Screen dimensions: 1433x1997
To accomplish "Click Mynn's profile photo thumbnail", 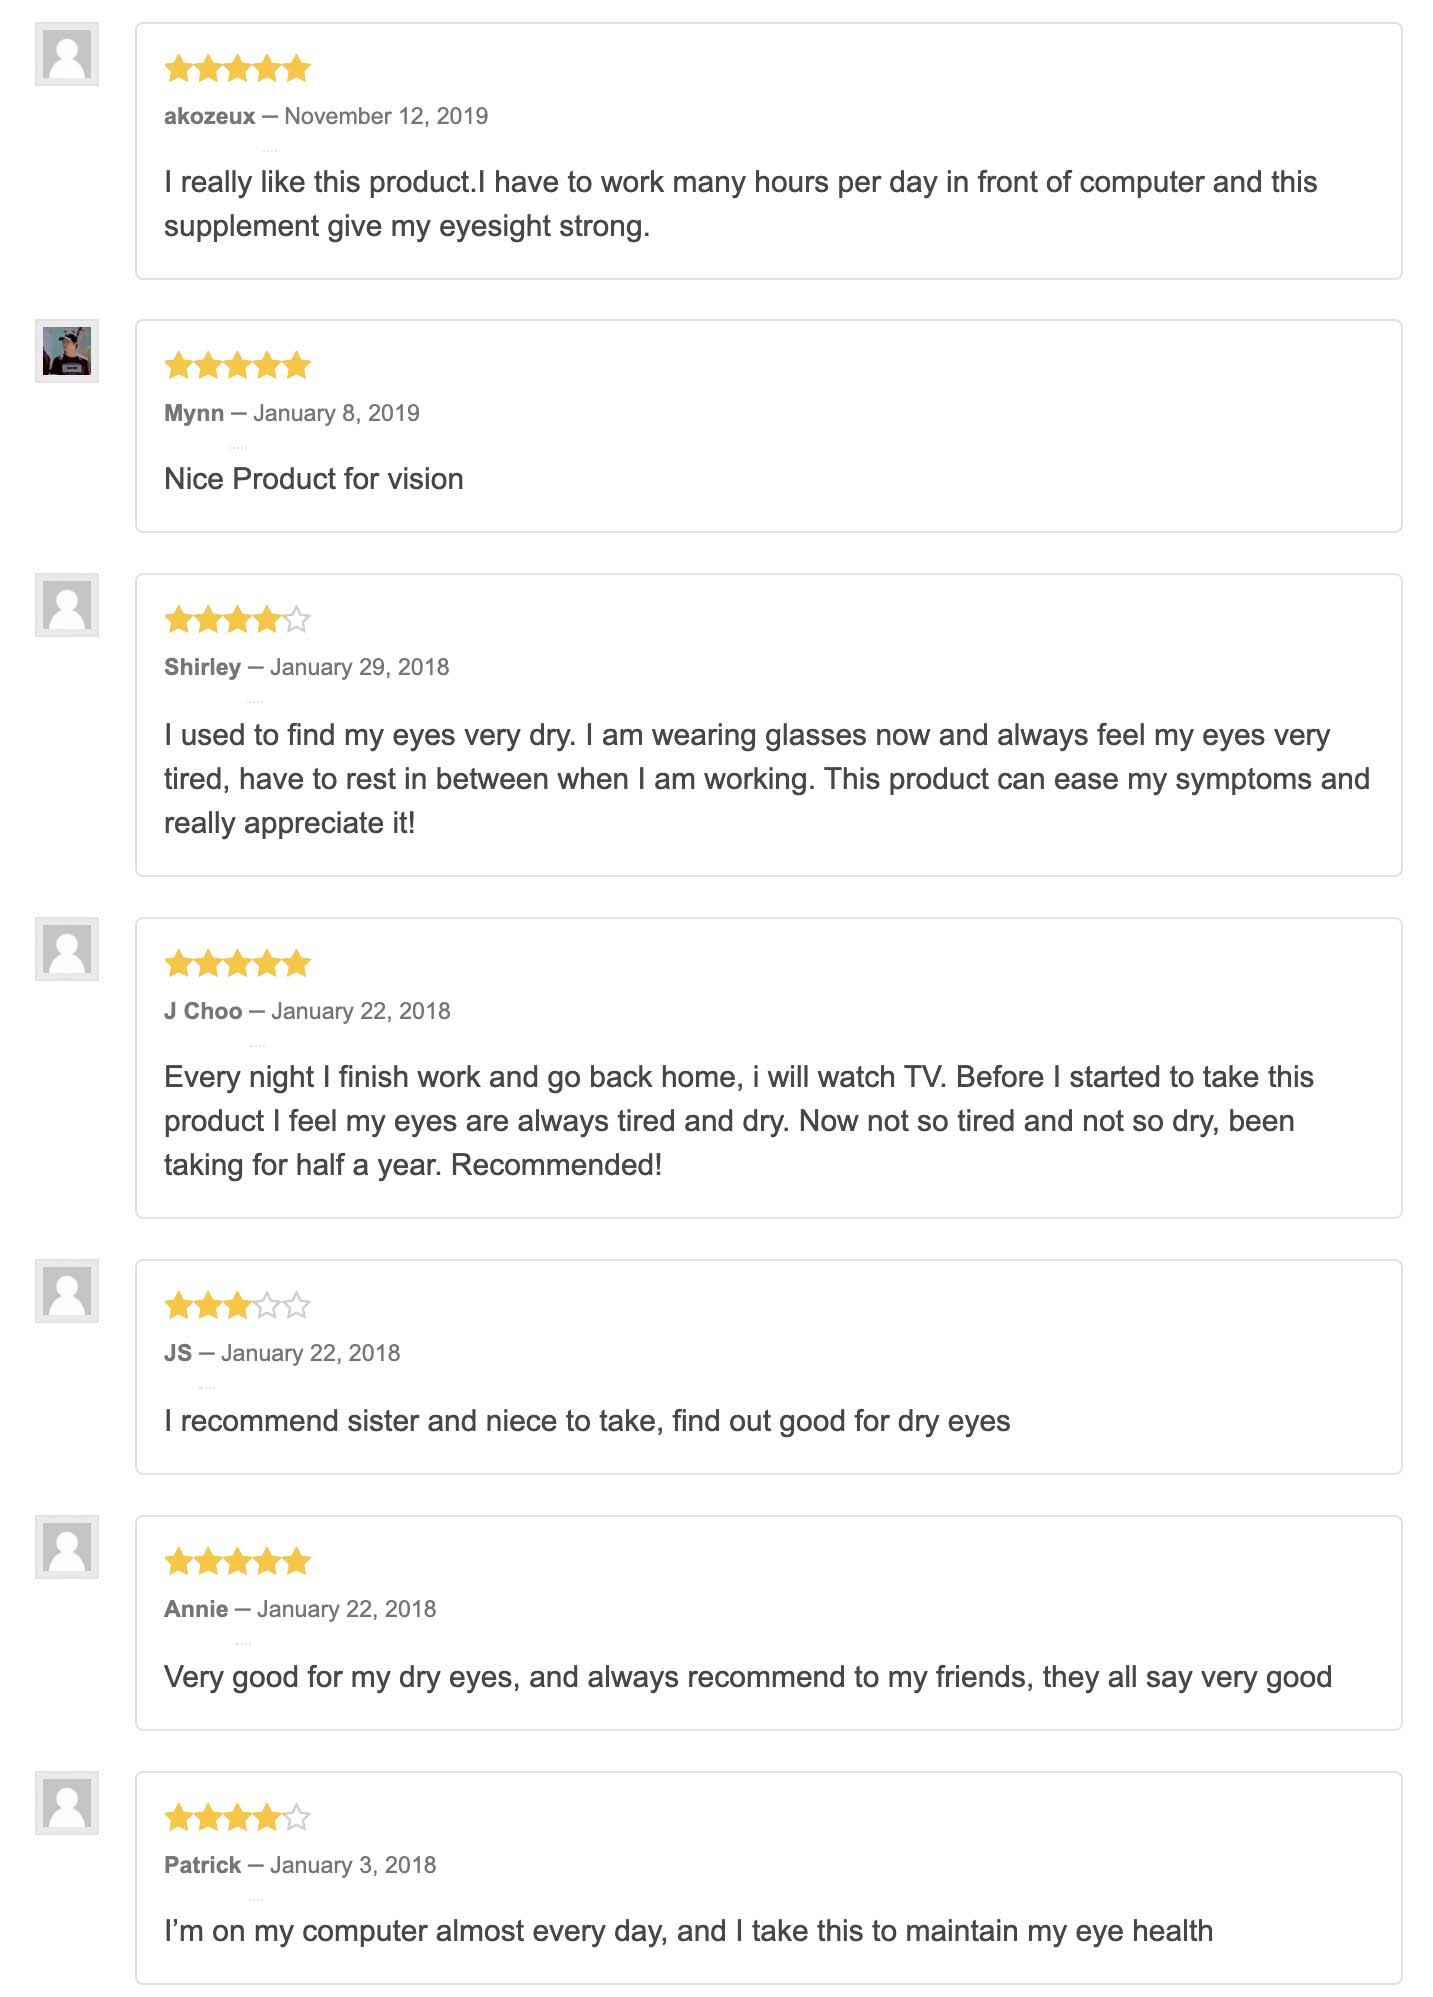I will click(67, 351).
